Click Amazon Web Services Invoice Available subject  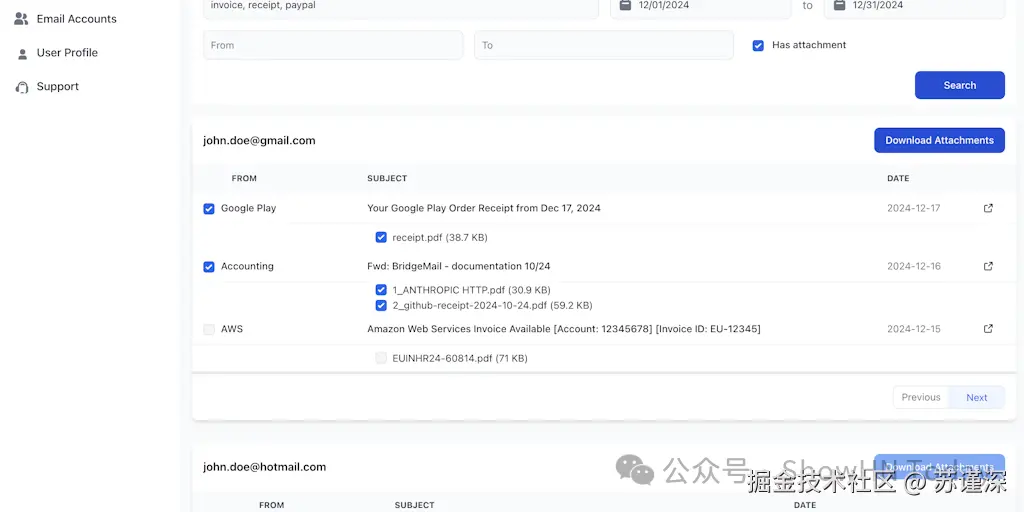pyautogui.click(x=564, y=329)
